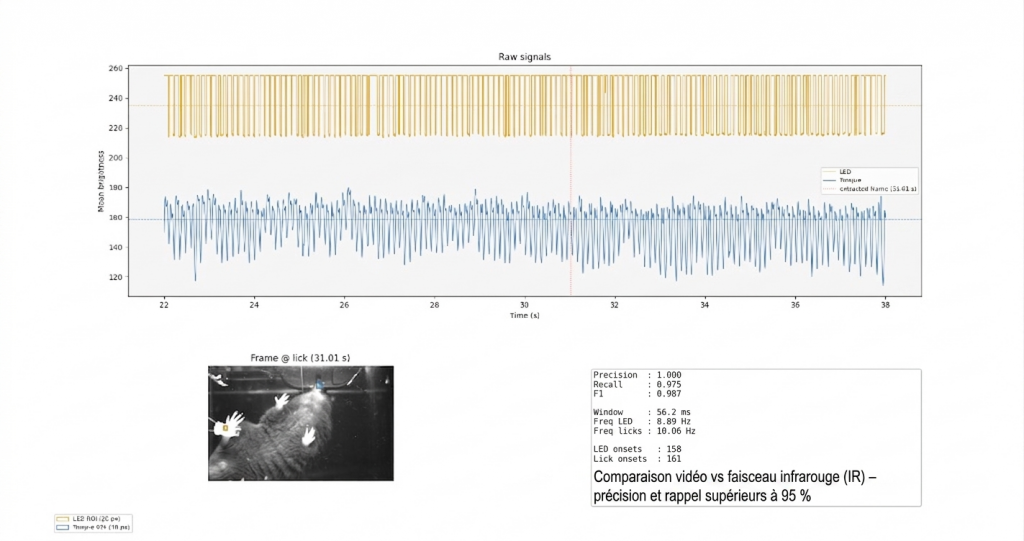The image size is (1024, 541).
Task: Click the 22 tick on time axis
Action: tap(164, 305)
